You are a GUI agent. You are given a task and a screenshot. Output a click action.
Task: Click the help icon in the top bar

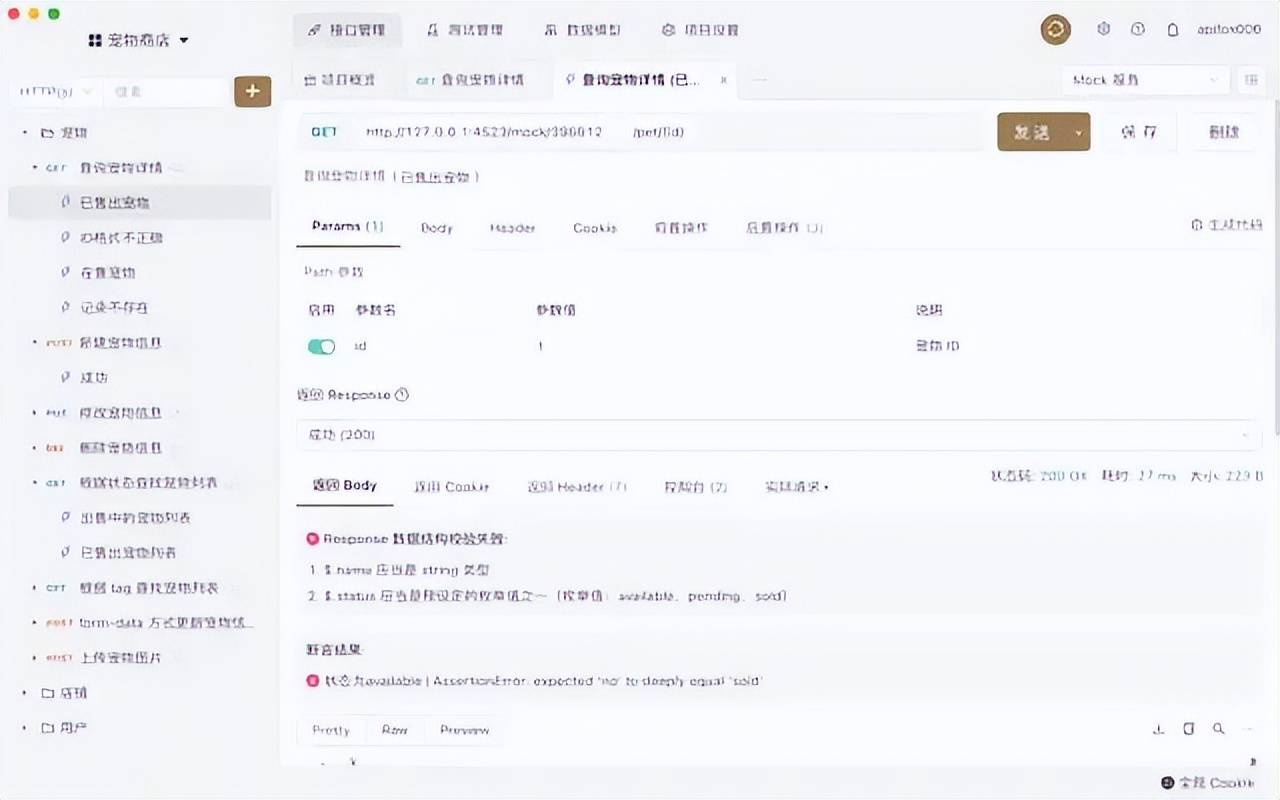[1137, 30]
